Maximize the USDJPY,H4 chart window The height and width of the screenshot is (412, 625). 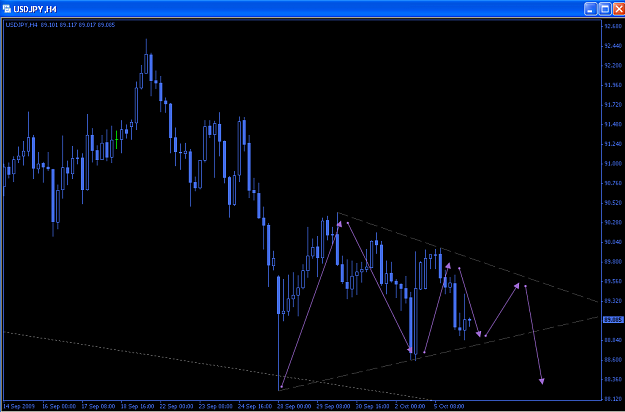pos(605,9)
